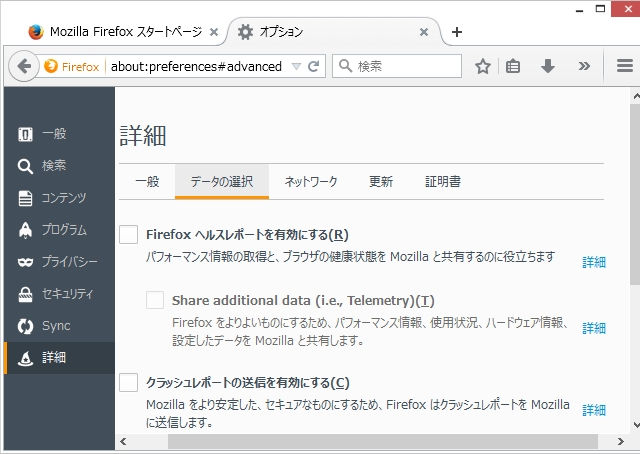Click the Firefox identity icon in address bar

tap(72, 66)
